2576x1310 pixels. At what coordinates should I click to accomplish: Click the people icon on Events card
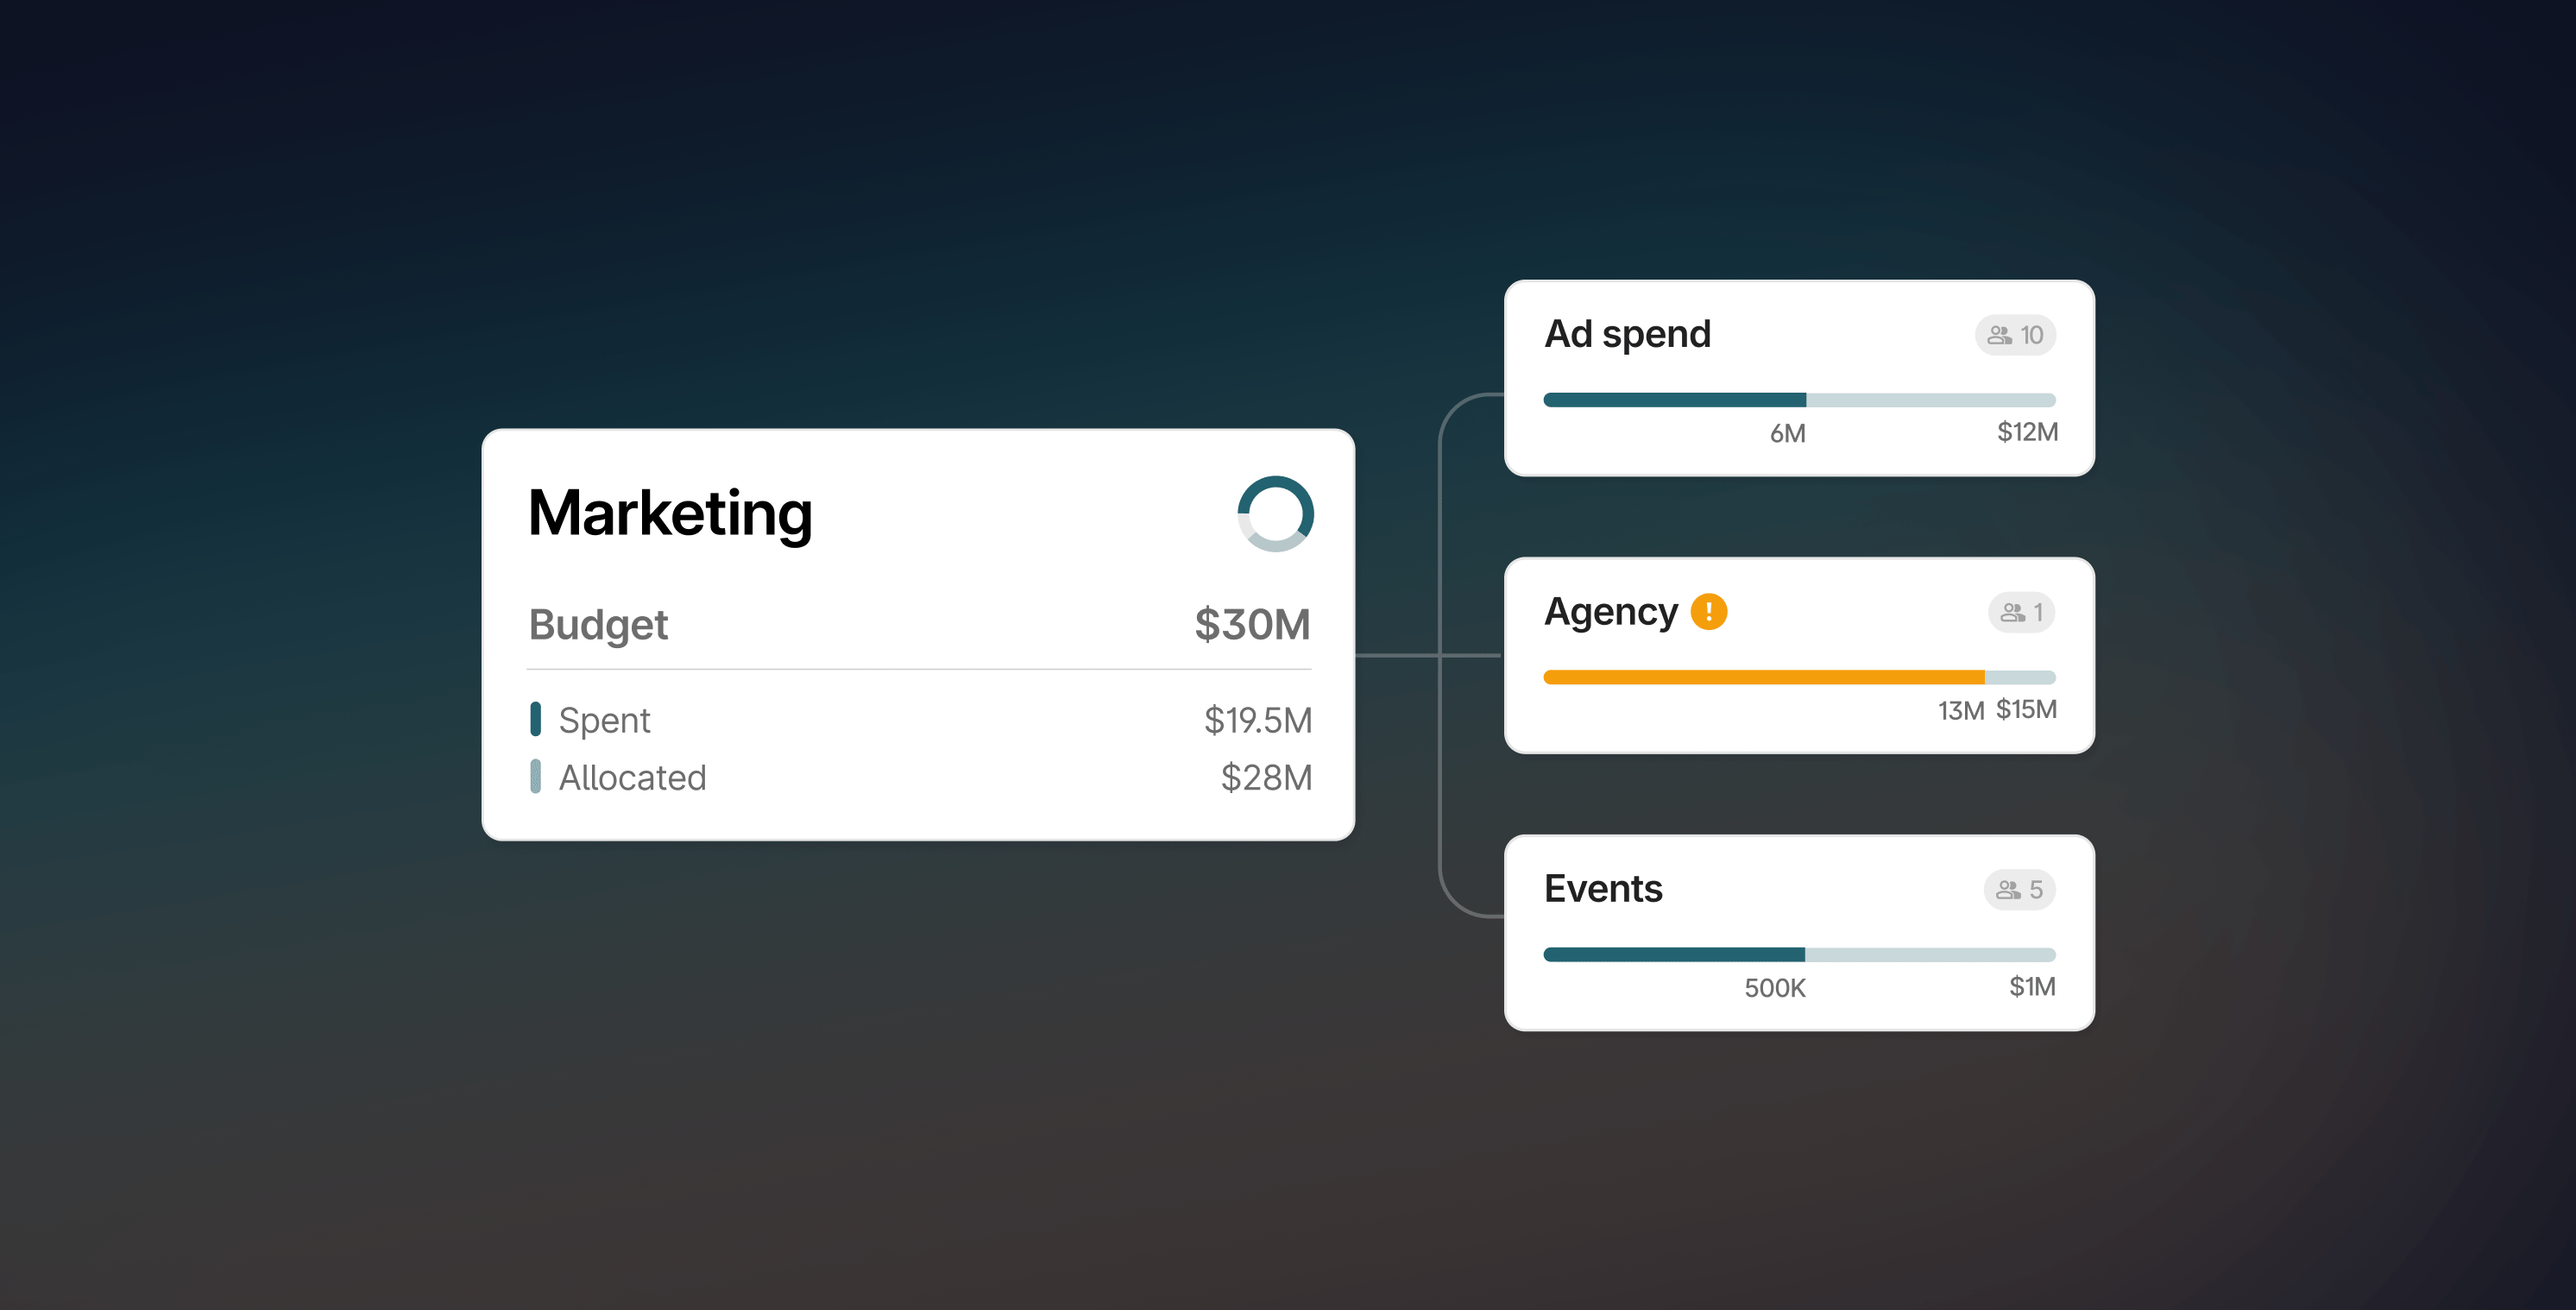[2008, 890]
